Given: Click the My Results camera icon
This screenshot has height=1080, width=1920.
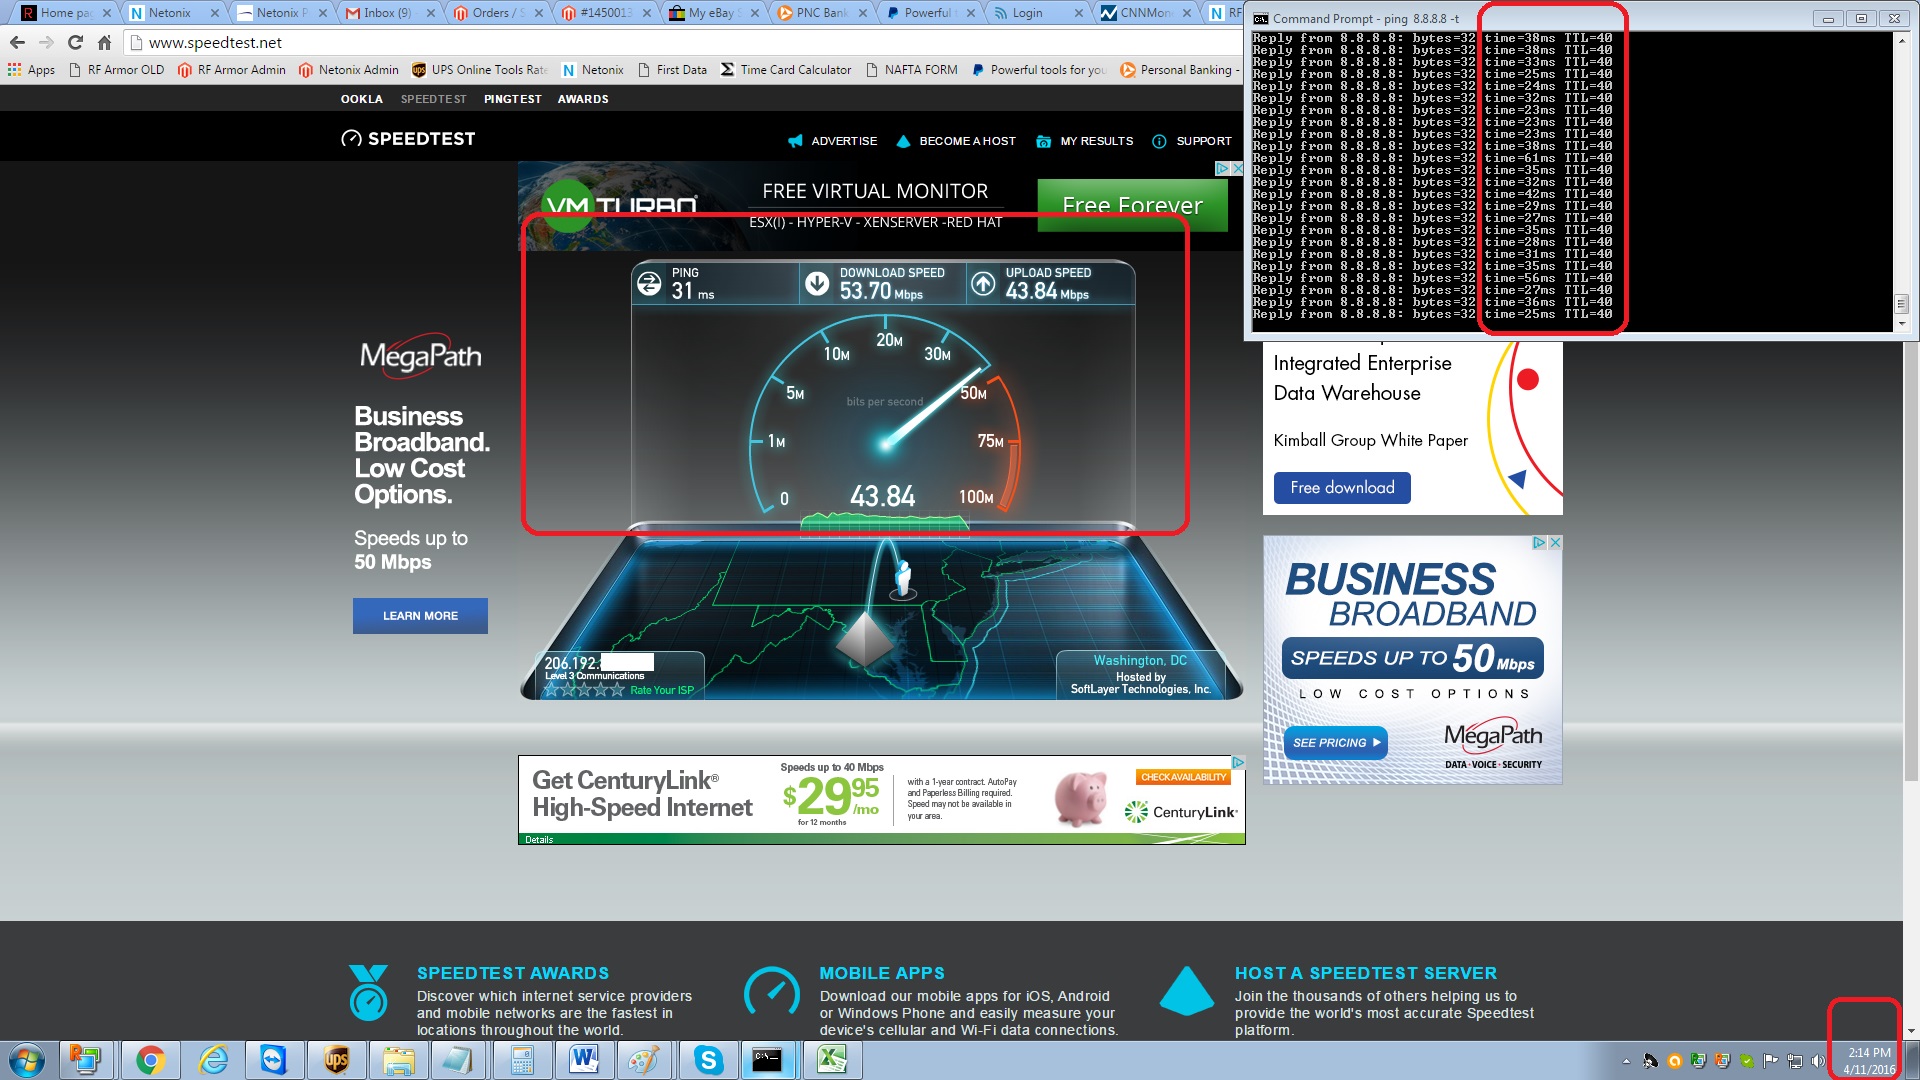Looking at the screenshot, I should [x=1043, y=141].
